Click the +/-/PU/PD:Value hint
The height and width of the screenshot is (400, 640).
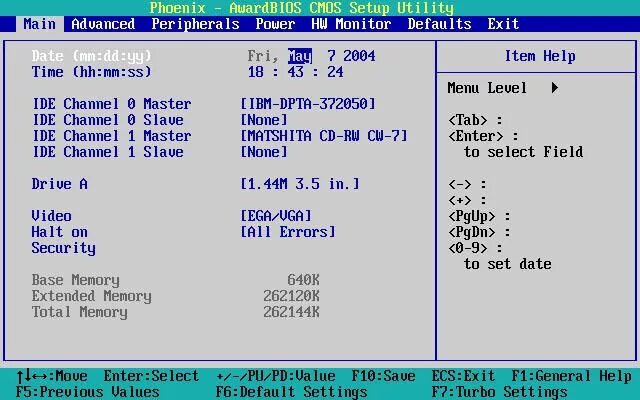tap(276, 376)
